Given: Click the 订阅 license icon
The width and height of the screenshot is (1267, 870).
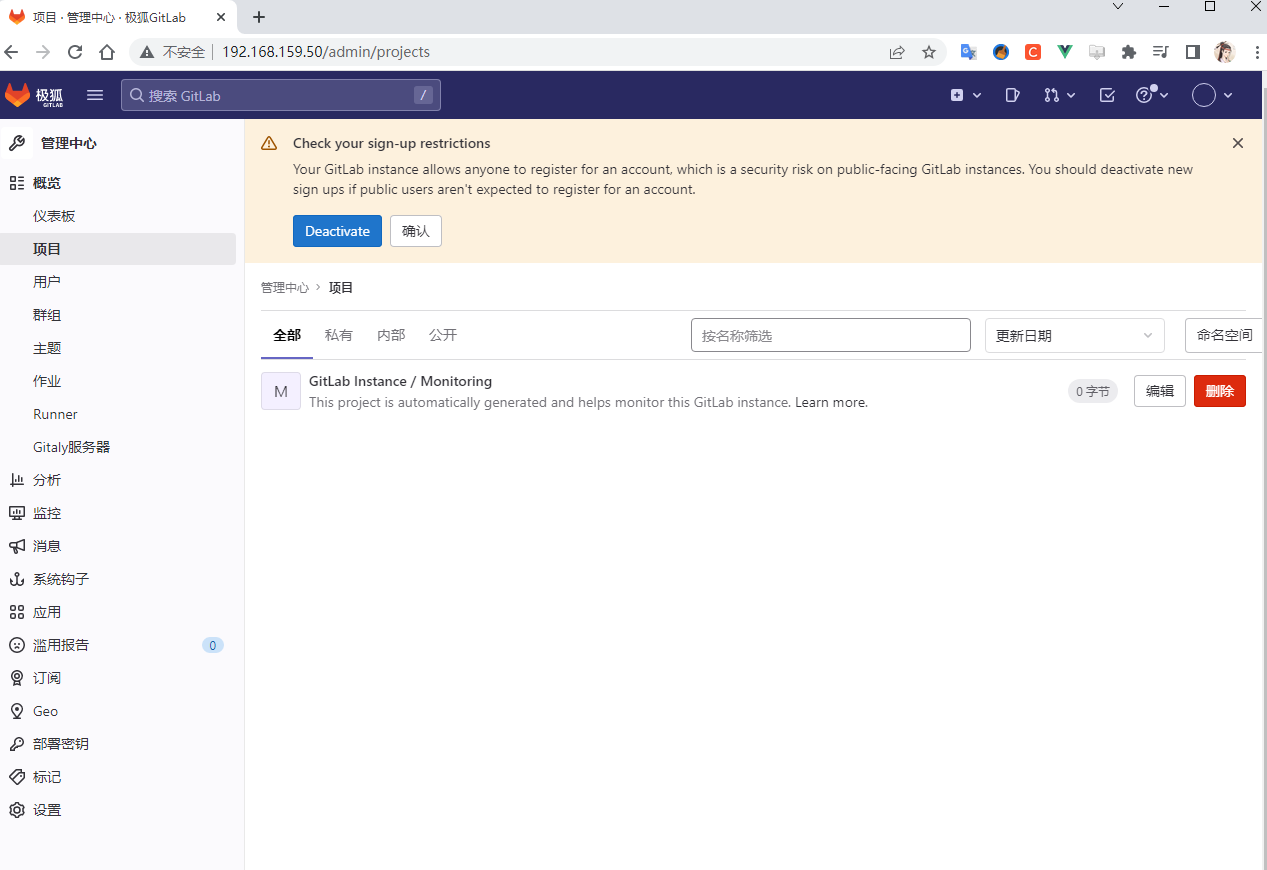Looking at the screenshot, I should pos(17,678).
